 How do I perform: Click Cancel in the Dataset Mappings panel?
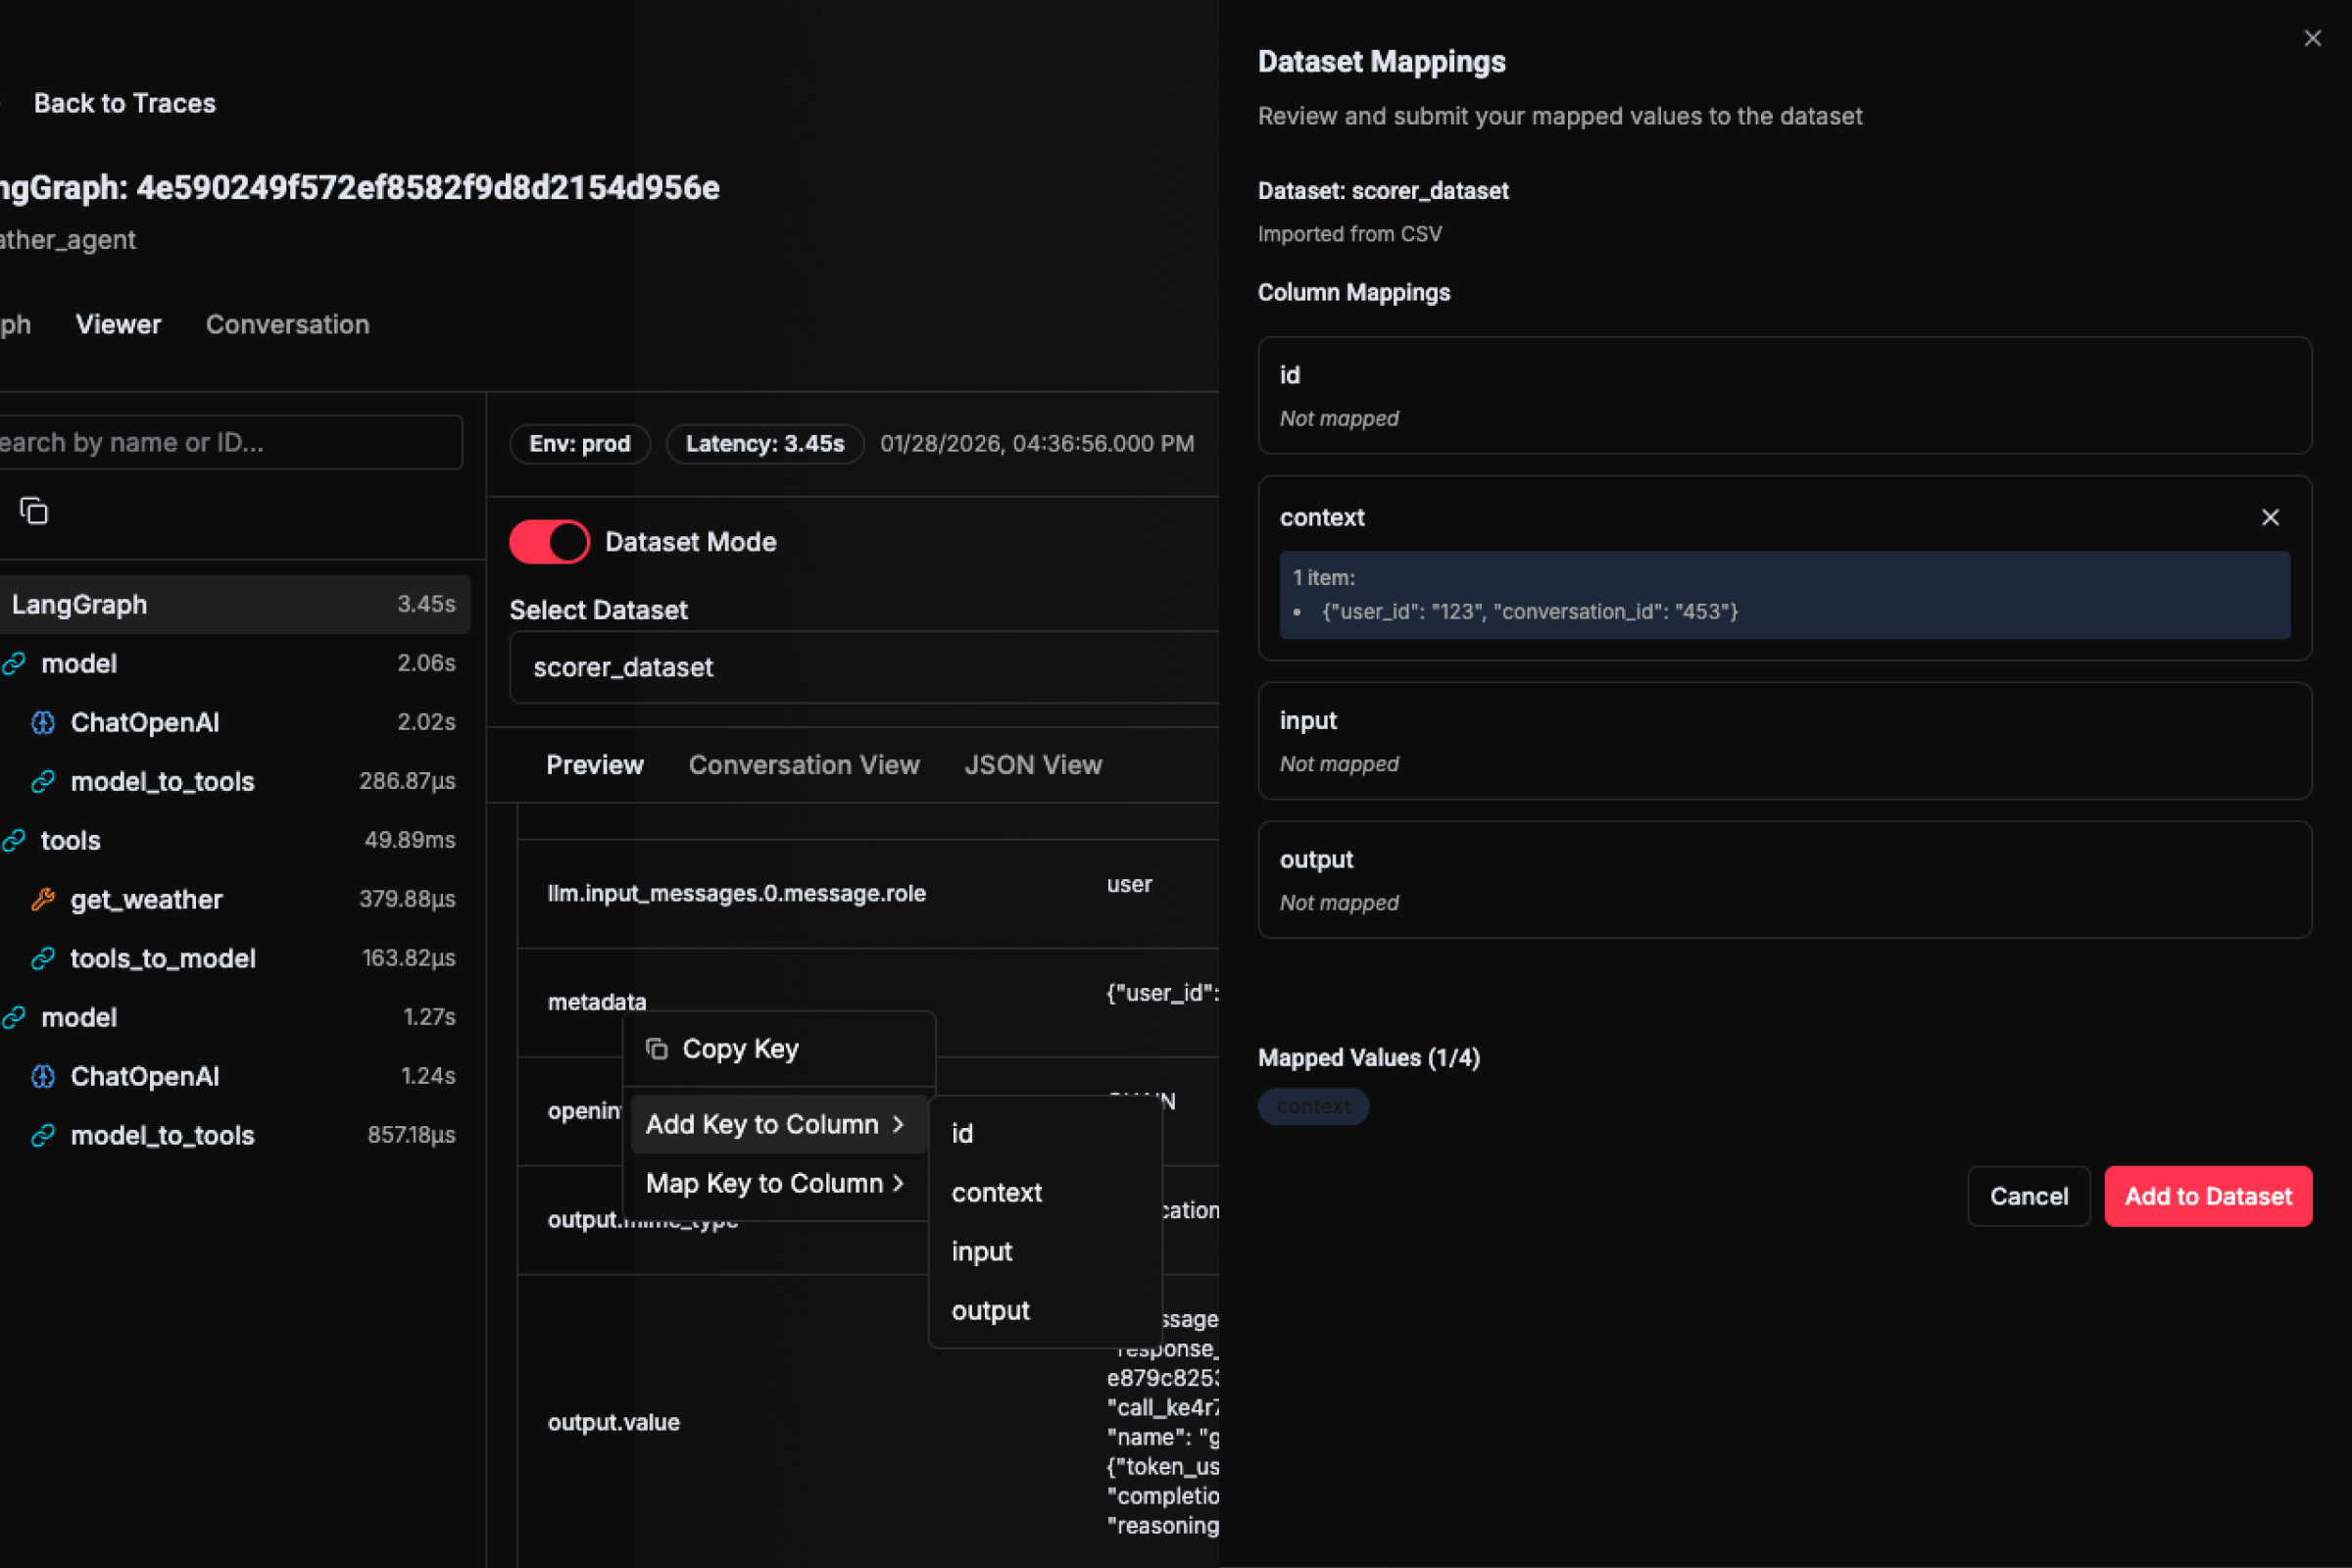[x=2028, y=1196]
